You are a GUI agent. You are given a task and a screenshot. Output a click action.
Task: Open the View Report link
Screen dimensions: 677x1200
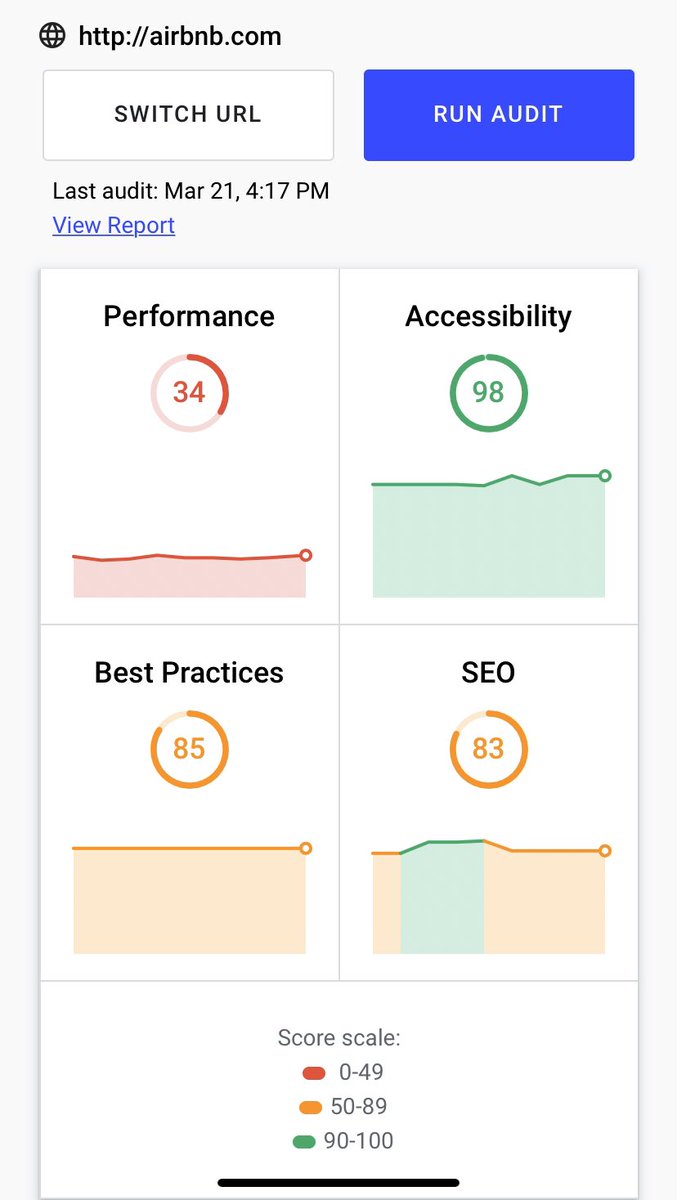pos(114,225)
